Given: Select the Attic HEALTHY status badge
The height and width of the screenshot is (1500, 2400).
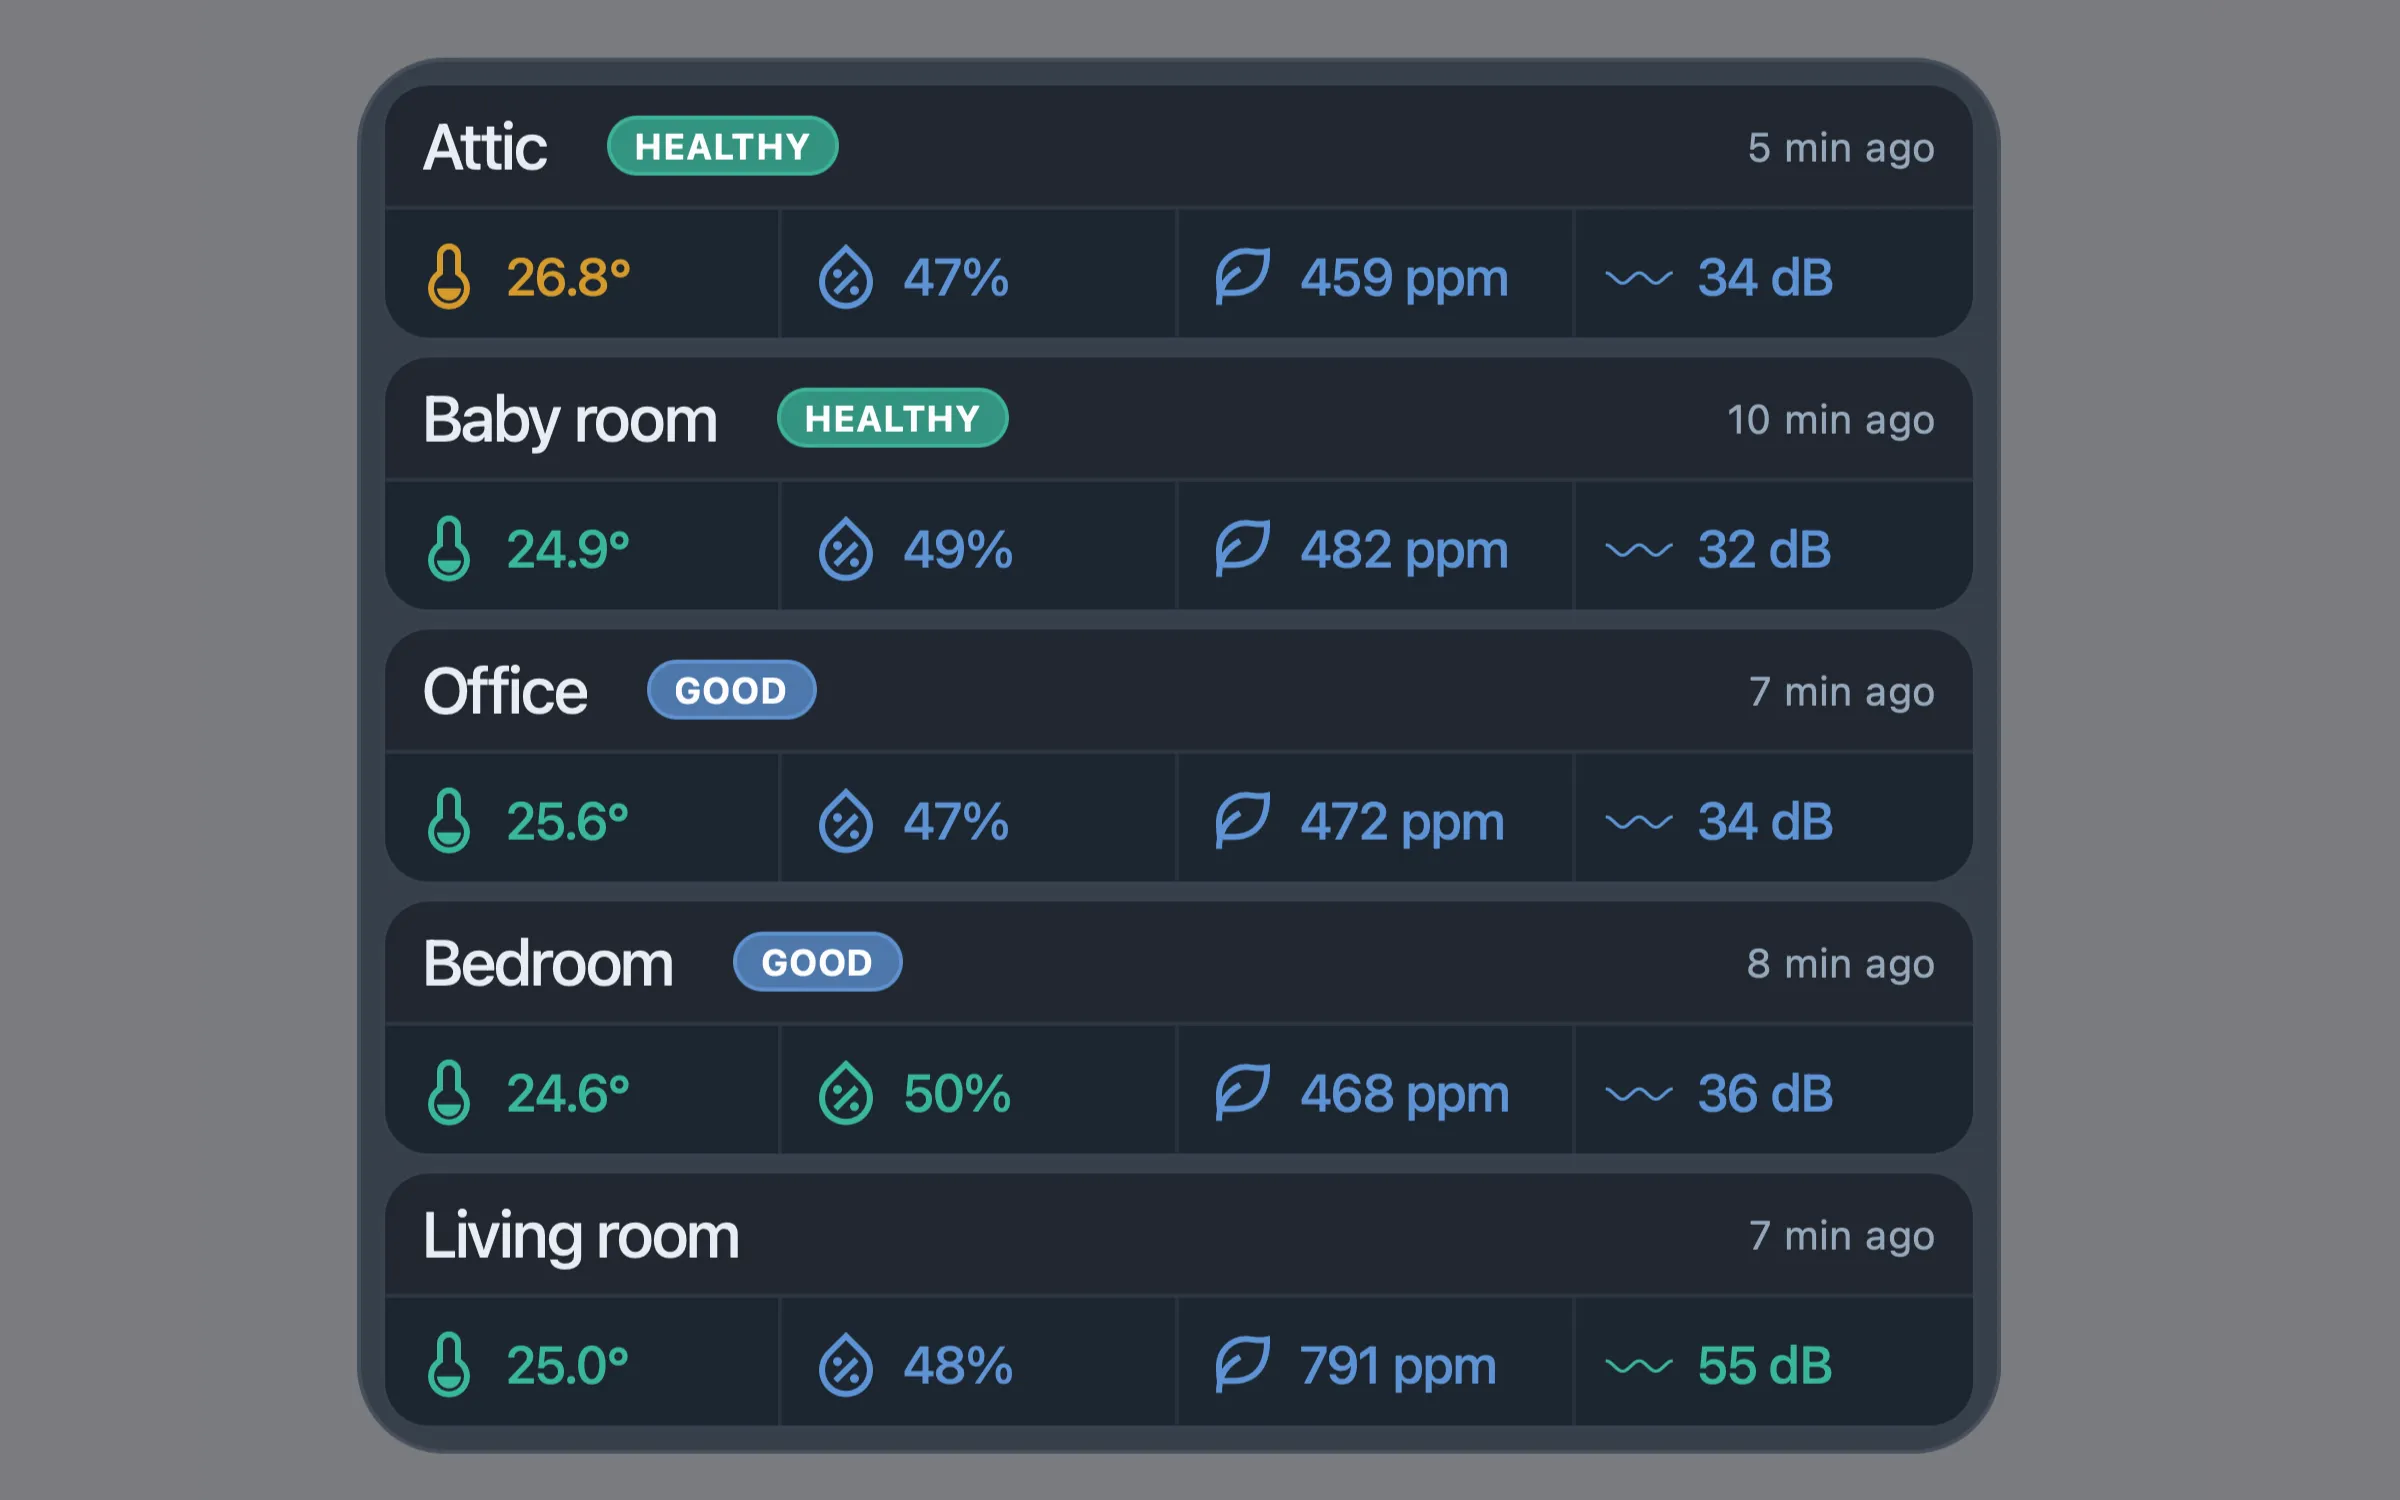Looking at the screenshot, I should click(x=722, y=147).
